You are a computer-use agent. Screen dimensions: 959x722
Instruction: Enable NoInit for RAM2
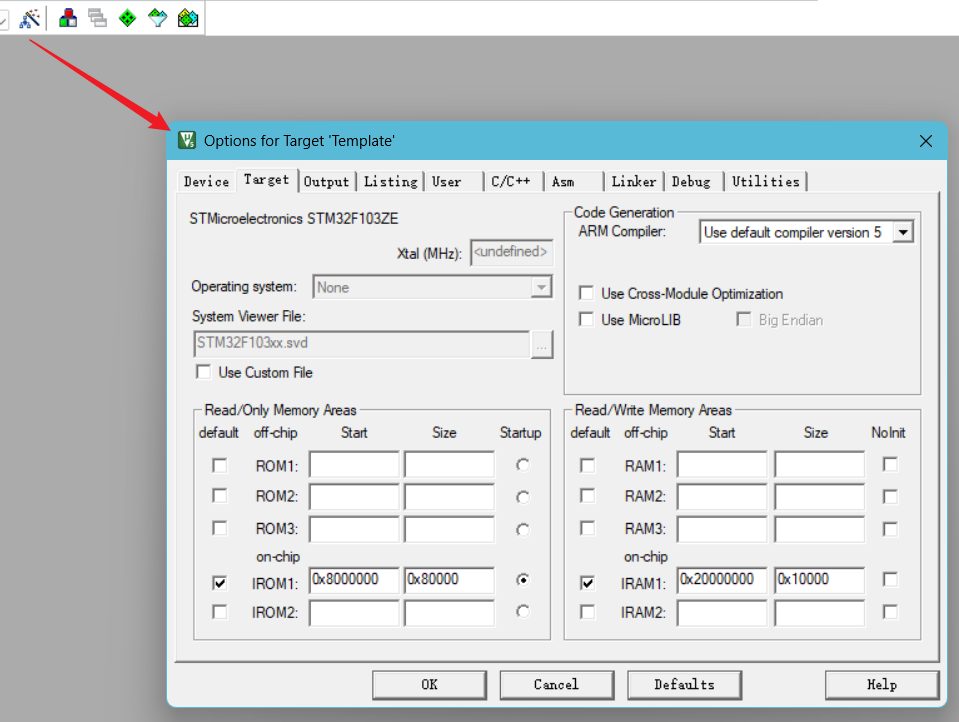point(890,496)
